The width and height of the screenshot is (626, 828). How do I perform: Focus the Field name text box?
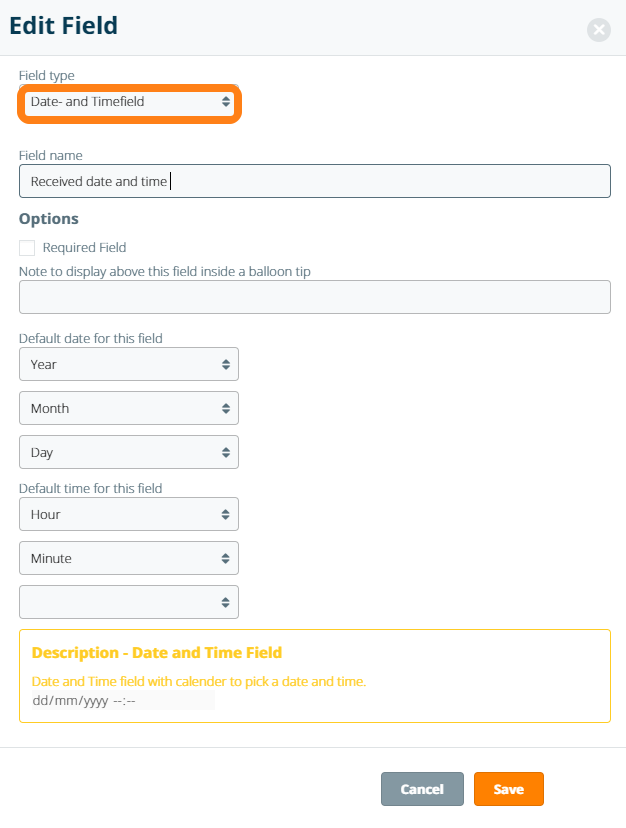point(314,182)
